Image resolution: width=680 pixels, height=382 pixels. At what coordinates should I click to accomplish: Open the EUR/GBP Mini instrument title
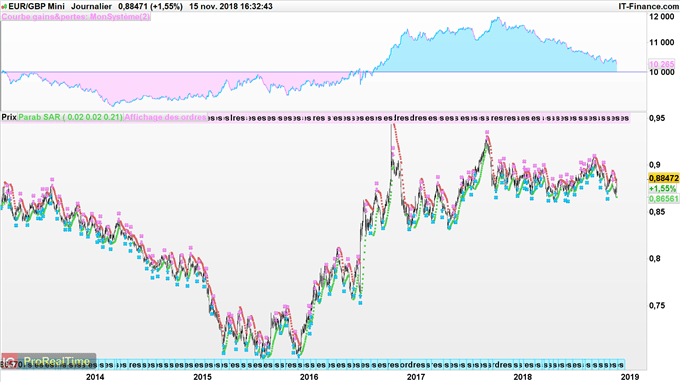[36, 7]
